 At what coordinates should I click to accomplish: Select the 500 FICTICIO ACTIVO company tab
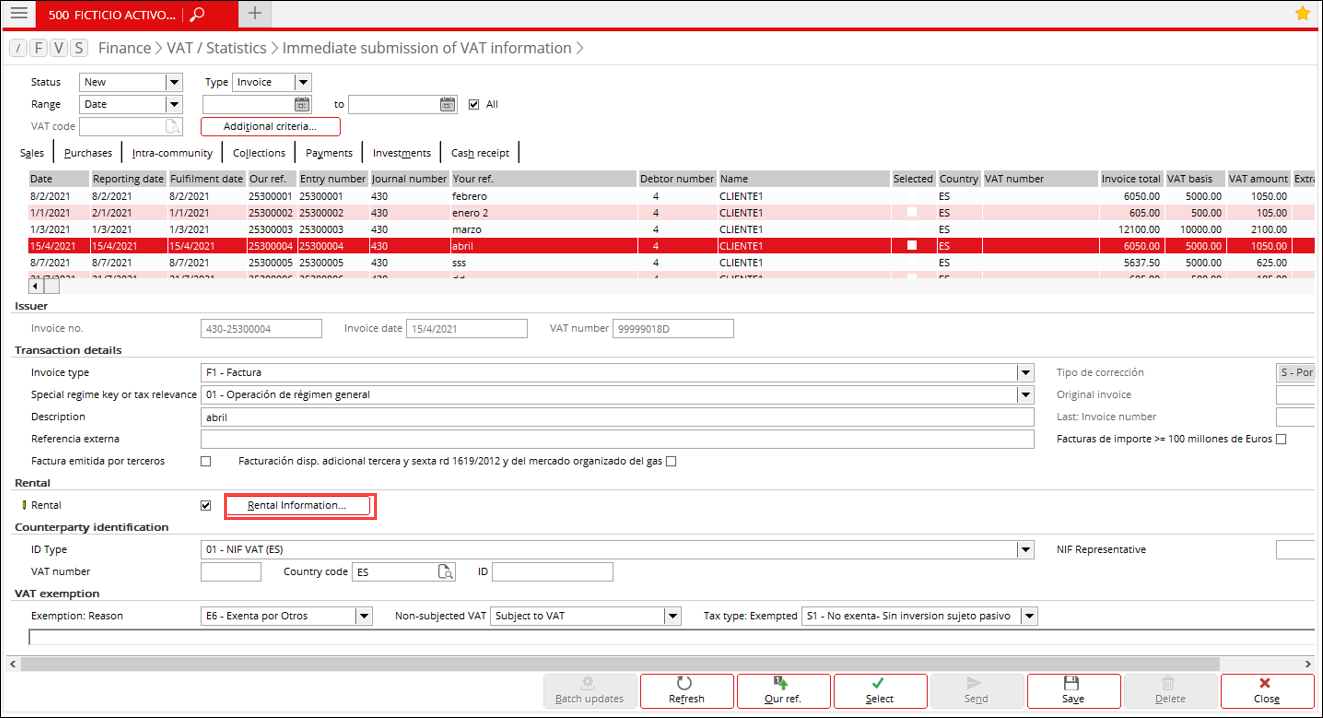(x=111, y=14)
